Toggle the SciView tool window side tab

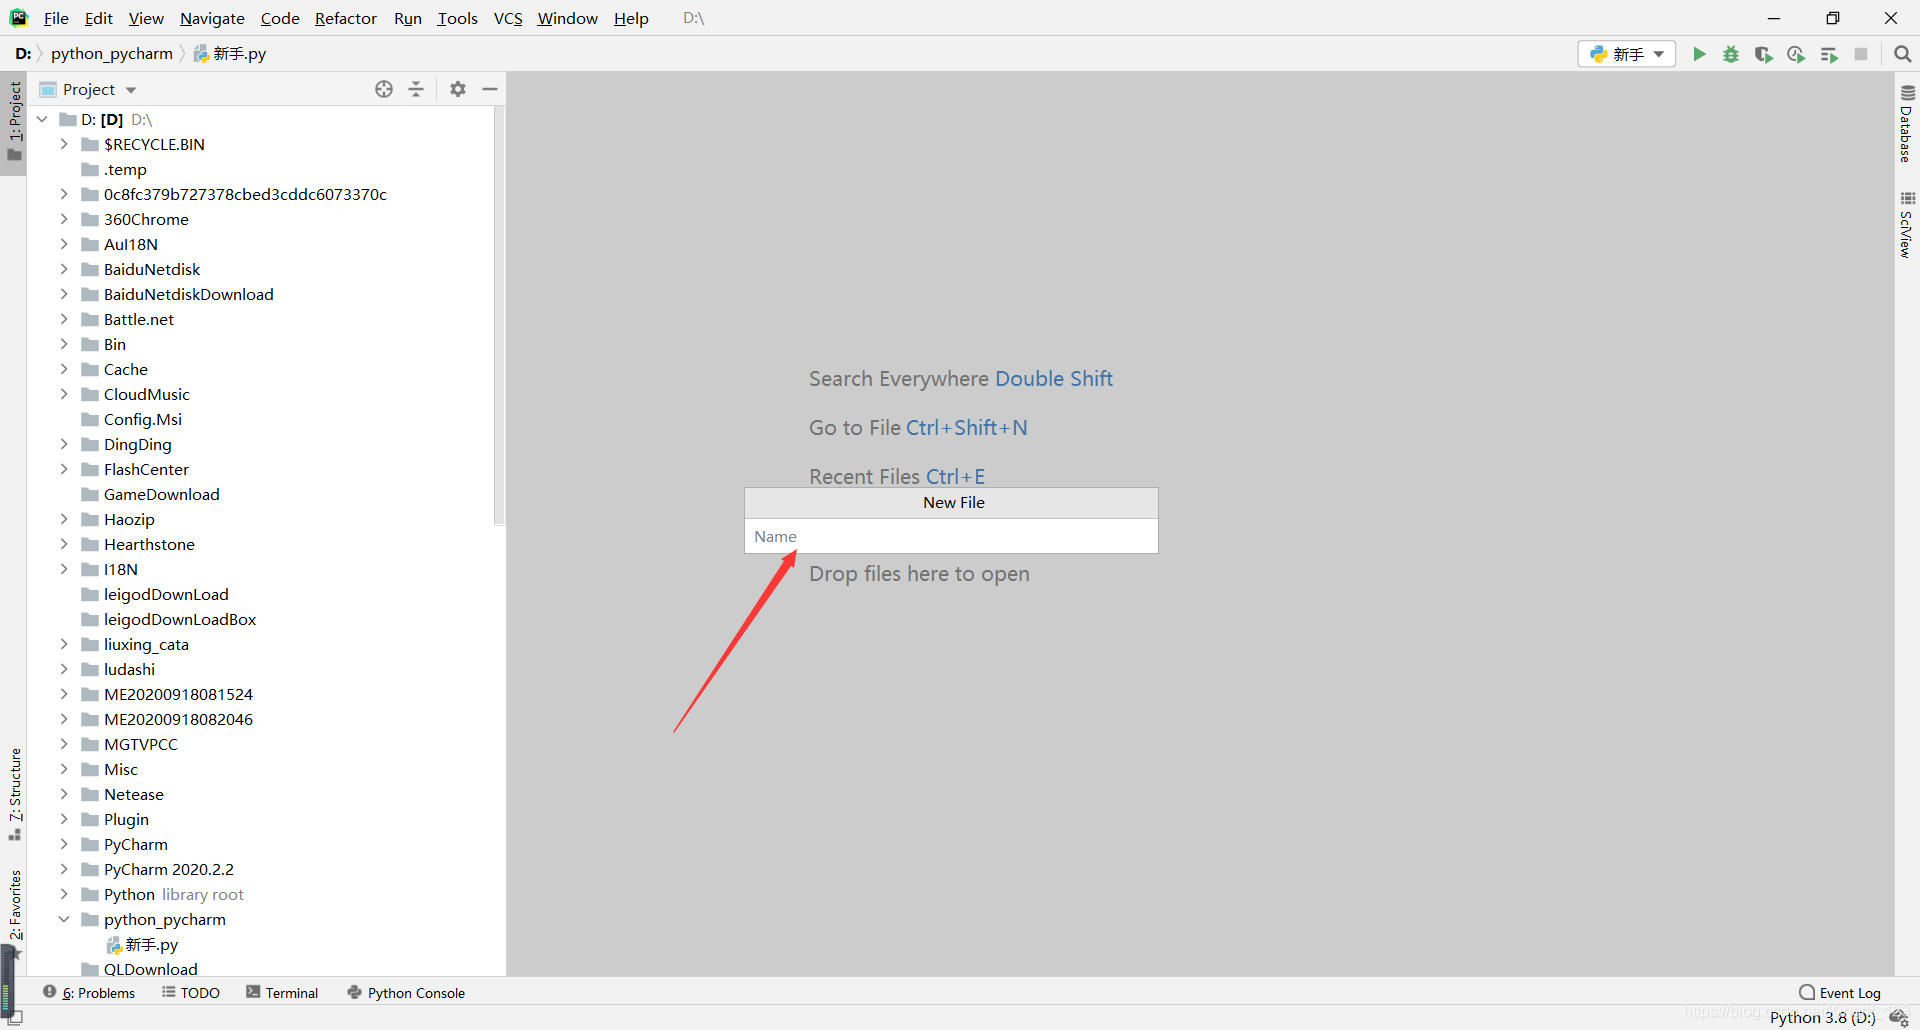(x=1906, y=225)
